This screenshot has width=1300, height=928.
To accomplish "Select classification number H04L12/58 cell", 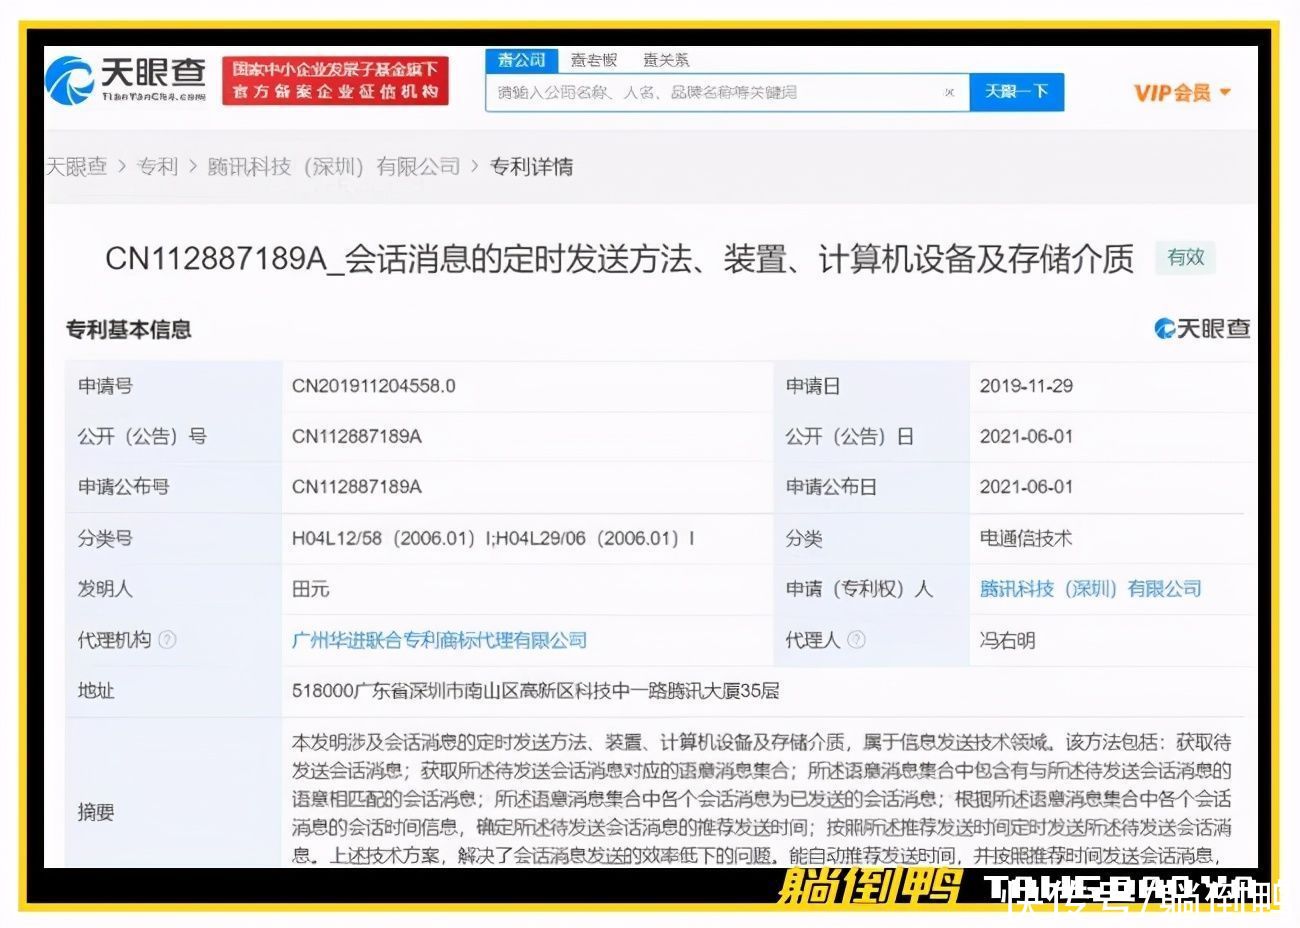I will 493,538.
